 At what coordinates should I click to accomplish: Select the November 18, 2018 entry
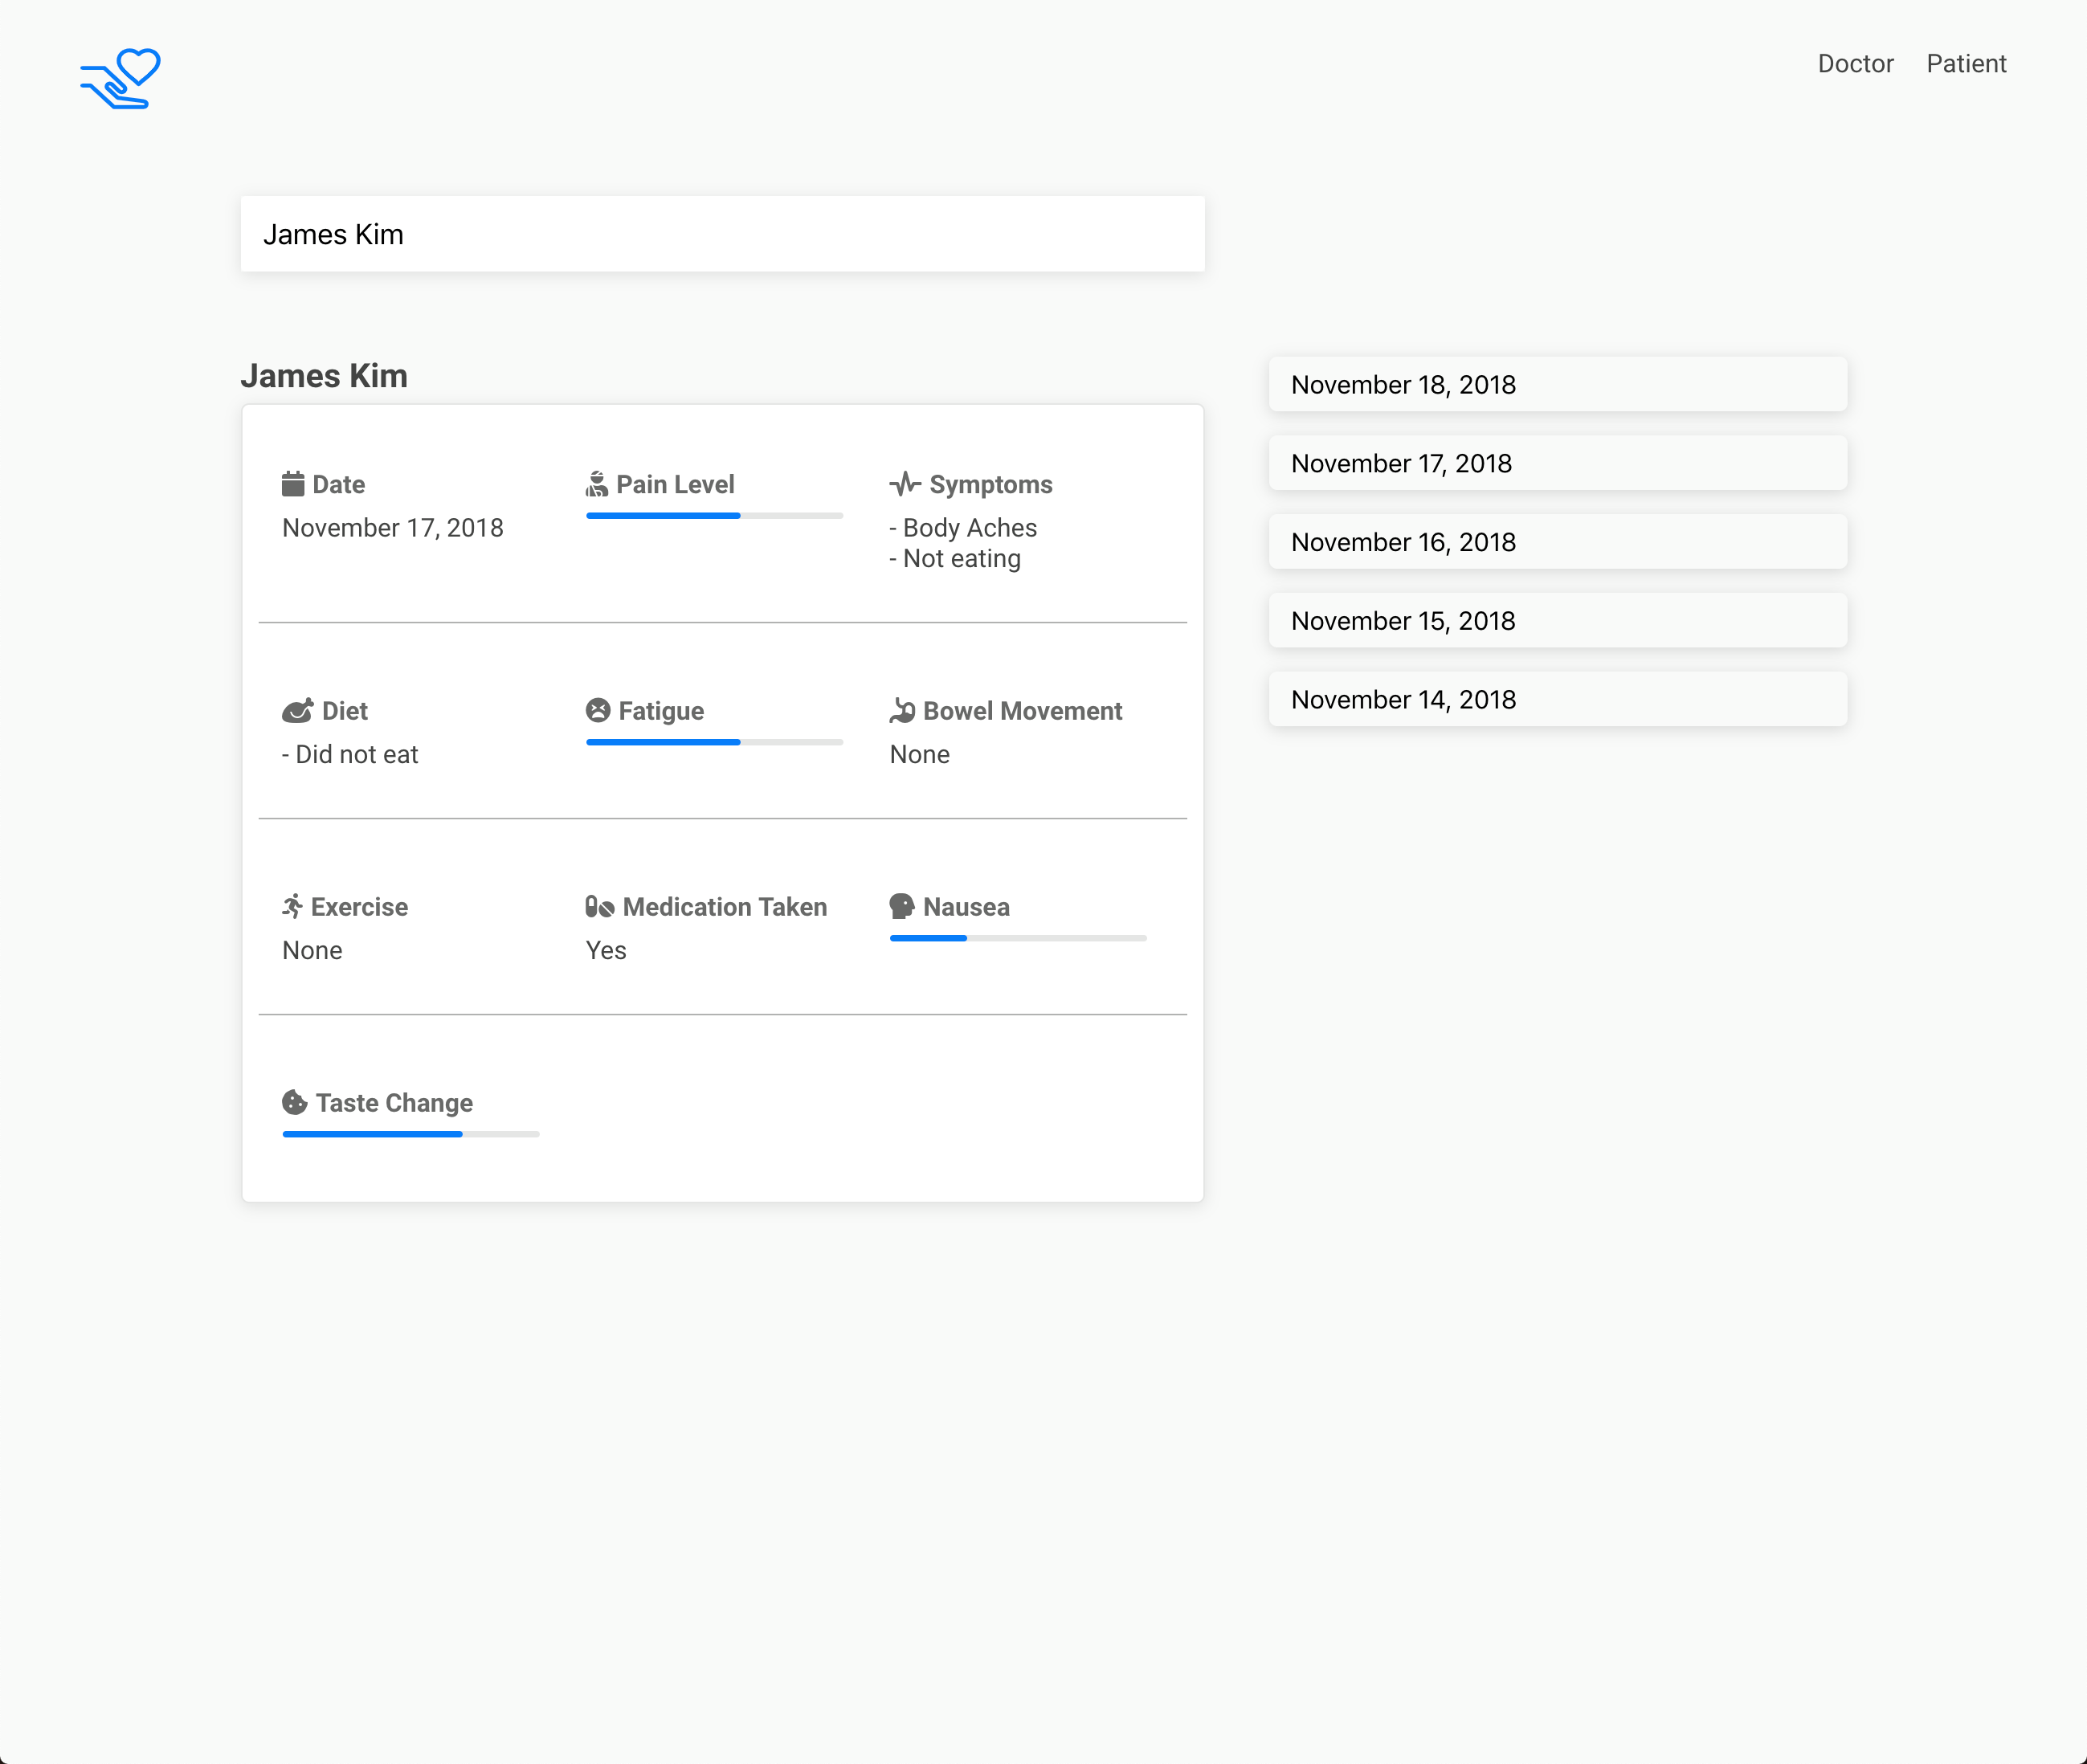click(x=1557, y=385)
